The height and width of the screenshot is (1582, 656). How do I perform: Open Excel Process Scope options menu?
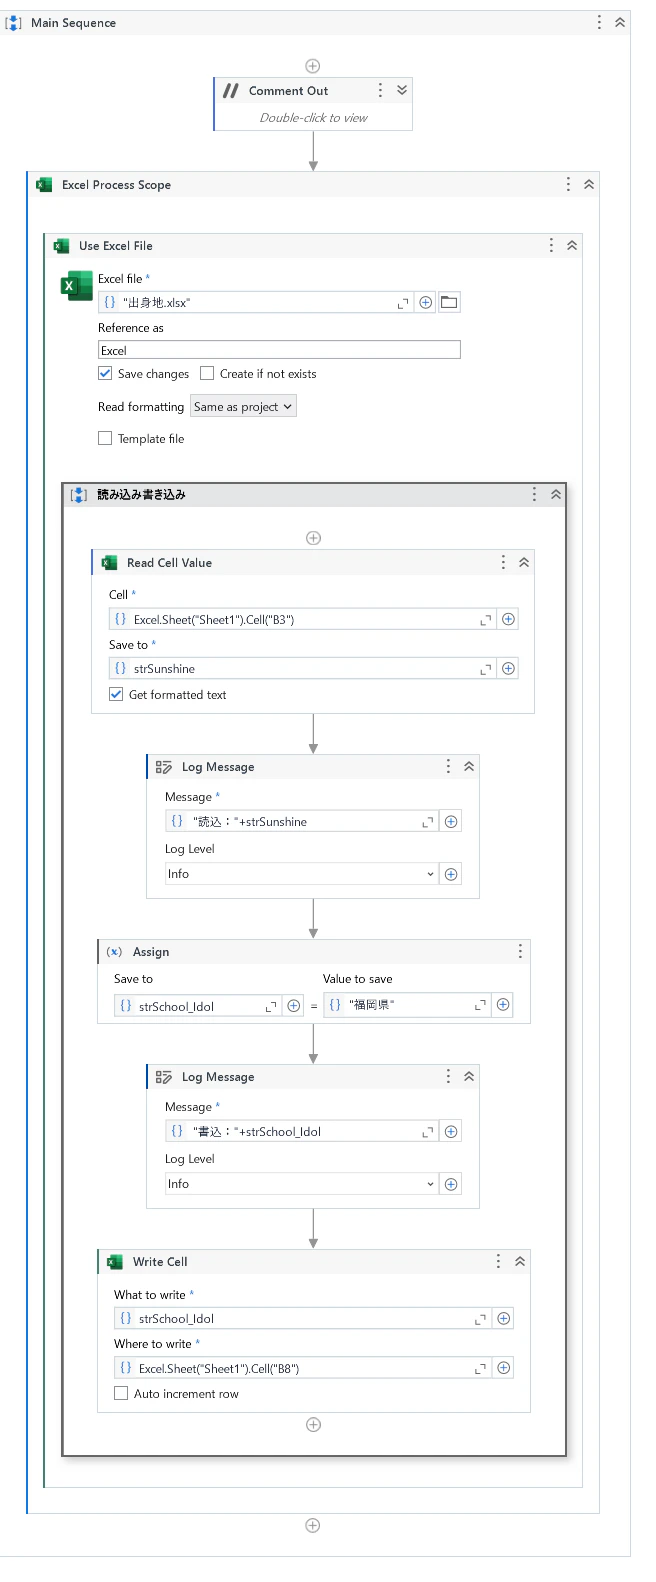coord(568,184)
